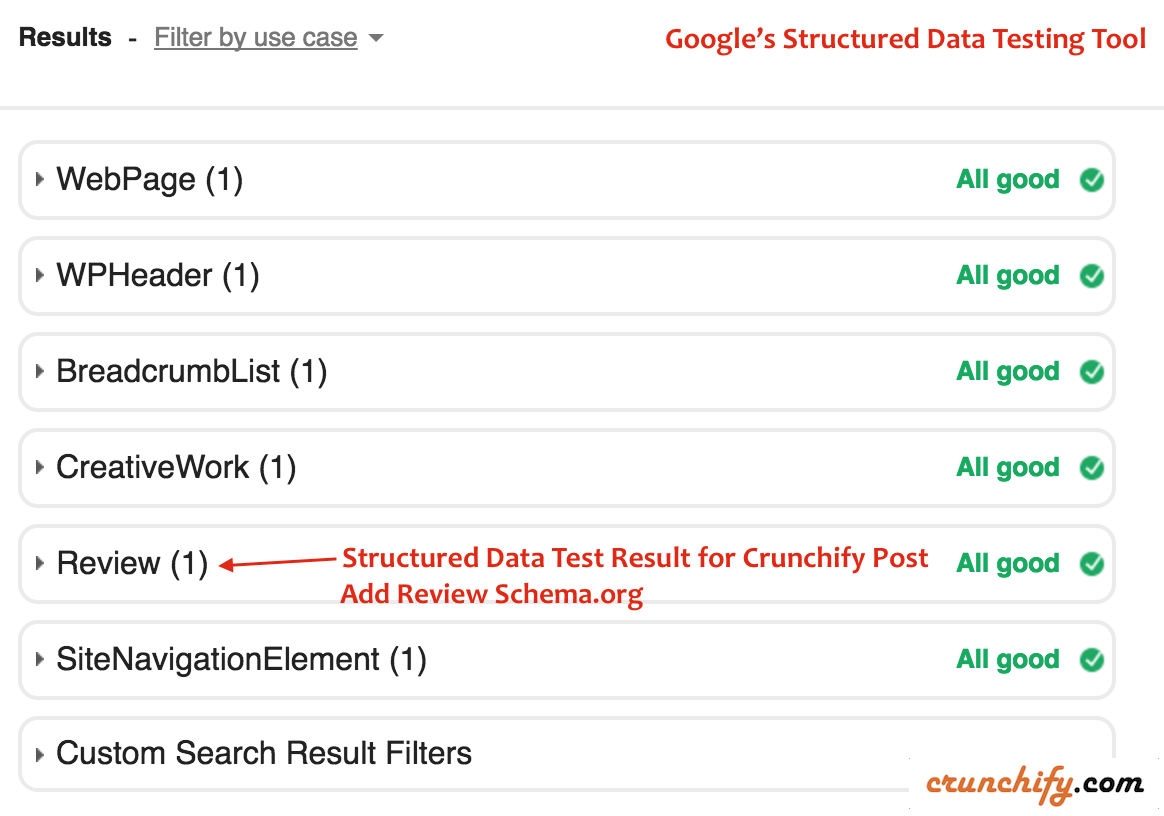Expand SiteNavigationElement (1) disclosure triangle
This screenshot has height=816, width=1164.
pyautogui.click(x=40, y=660)
